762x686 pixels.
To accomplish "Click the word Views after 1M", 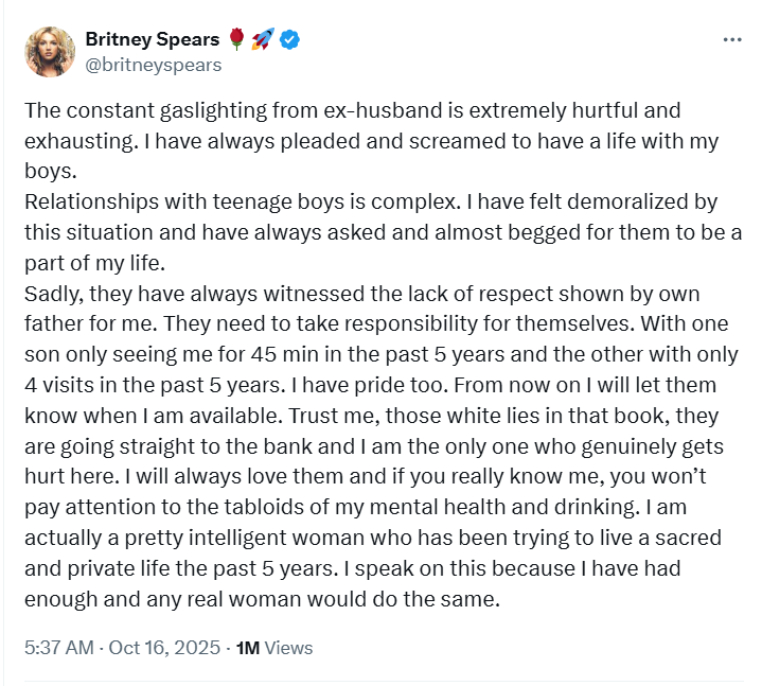I will 289,647.
